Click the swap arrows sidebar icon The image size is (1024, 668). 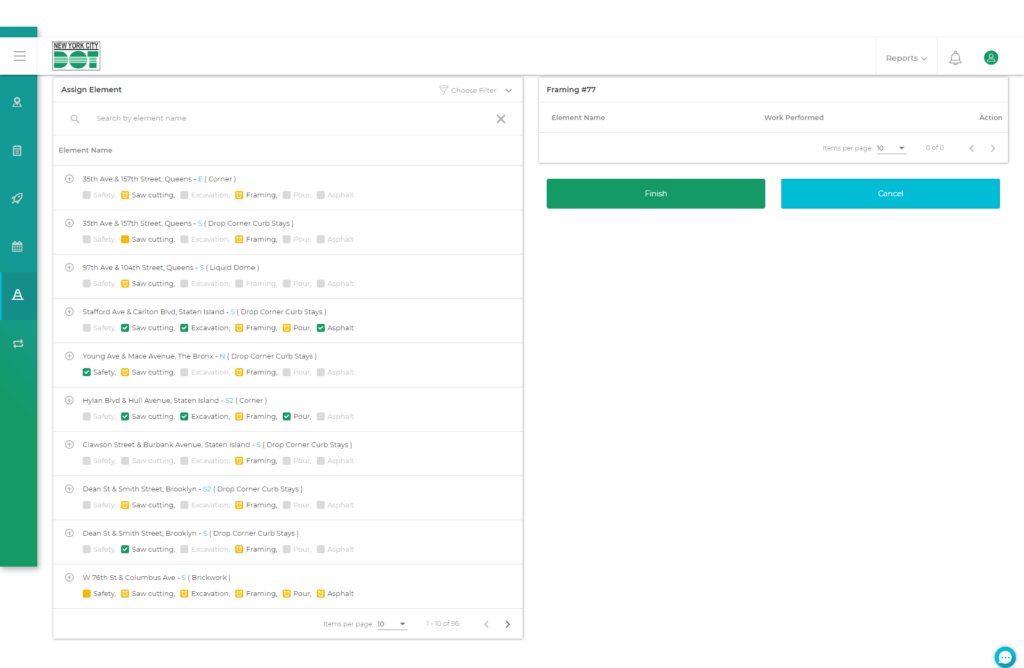tap(17, 344)
